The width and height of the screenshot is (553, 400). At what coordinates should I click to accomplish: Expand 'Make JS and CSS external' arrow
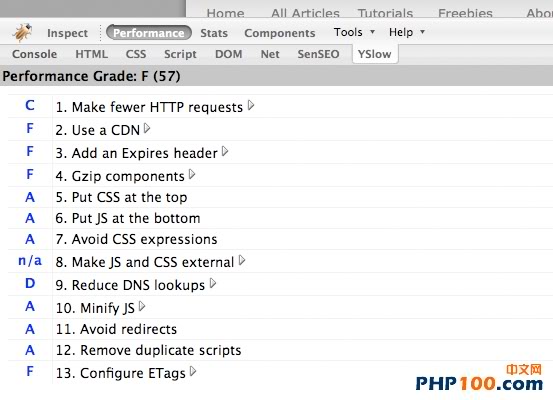242,261
